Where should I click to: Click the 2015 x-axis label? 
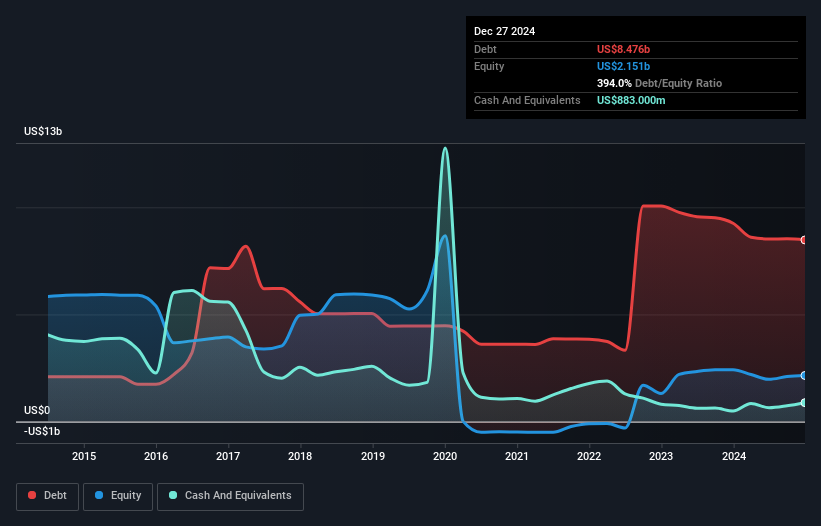[84, 456]
